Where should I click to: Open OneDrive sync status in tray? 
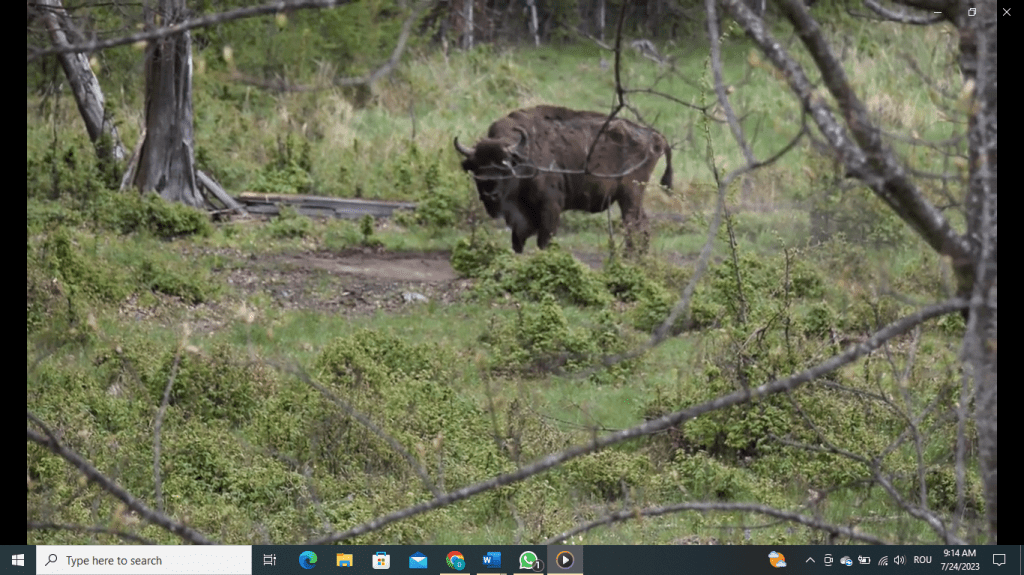coord(846,560)
